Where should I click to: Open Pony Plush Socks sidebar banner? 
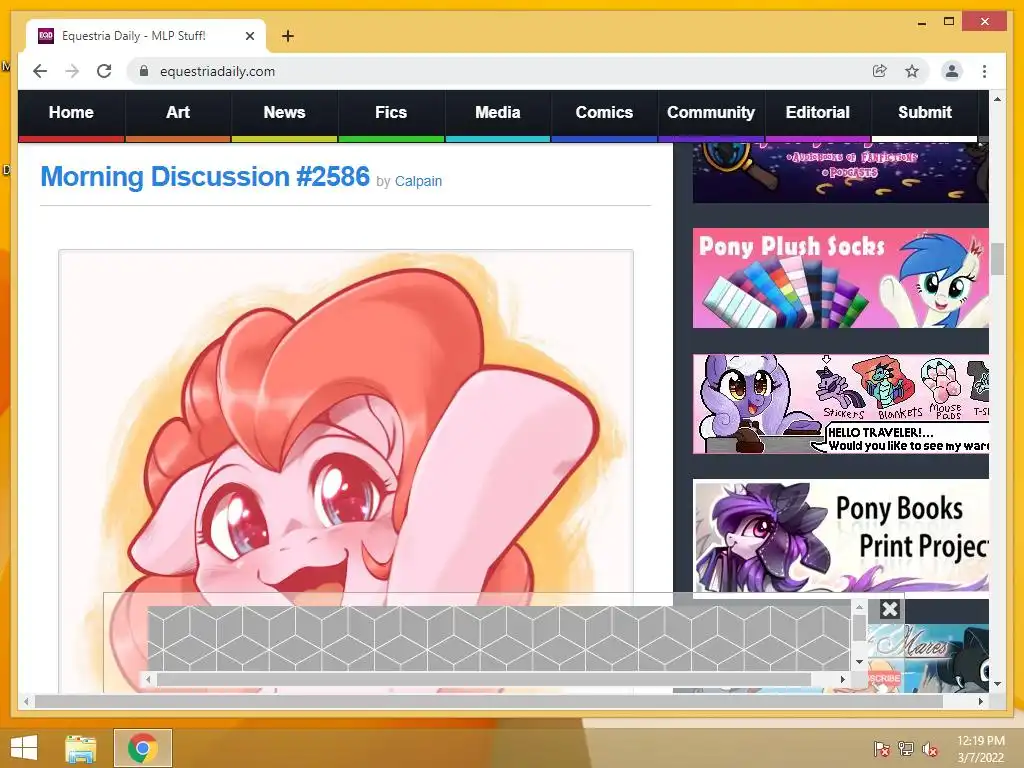point(840,278)
